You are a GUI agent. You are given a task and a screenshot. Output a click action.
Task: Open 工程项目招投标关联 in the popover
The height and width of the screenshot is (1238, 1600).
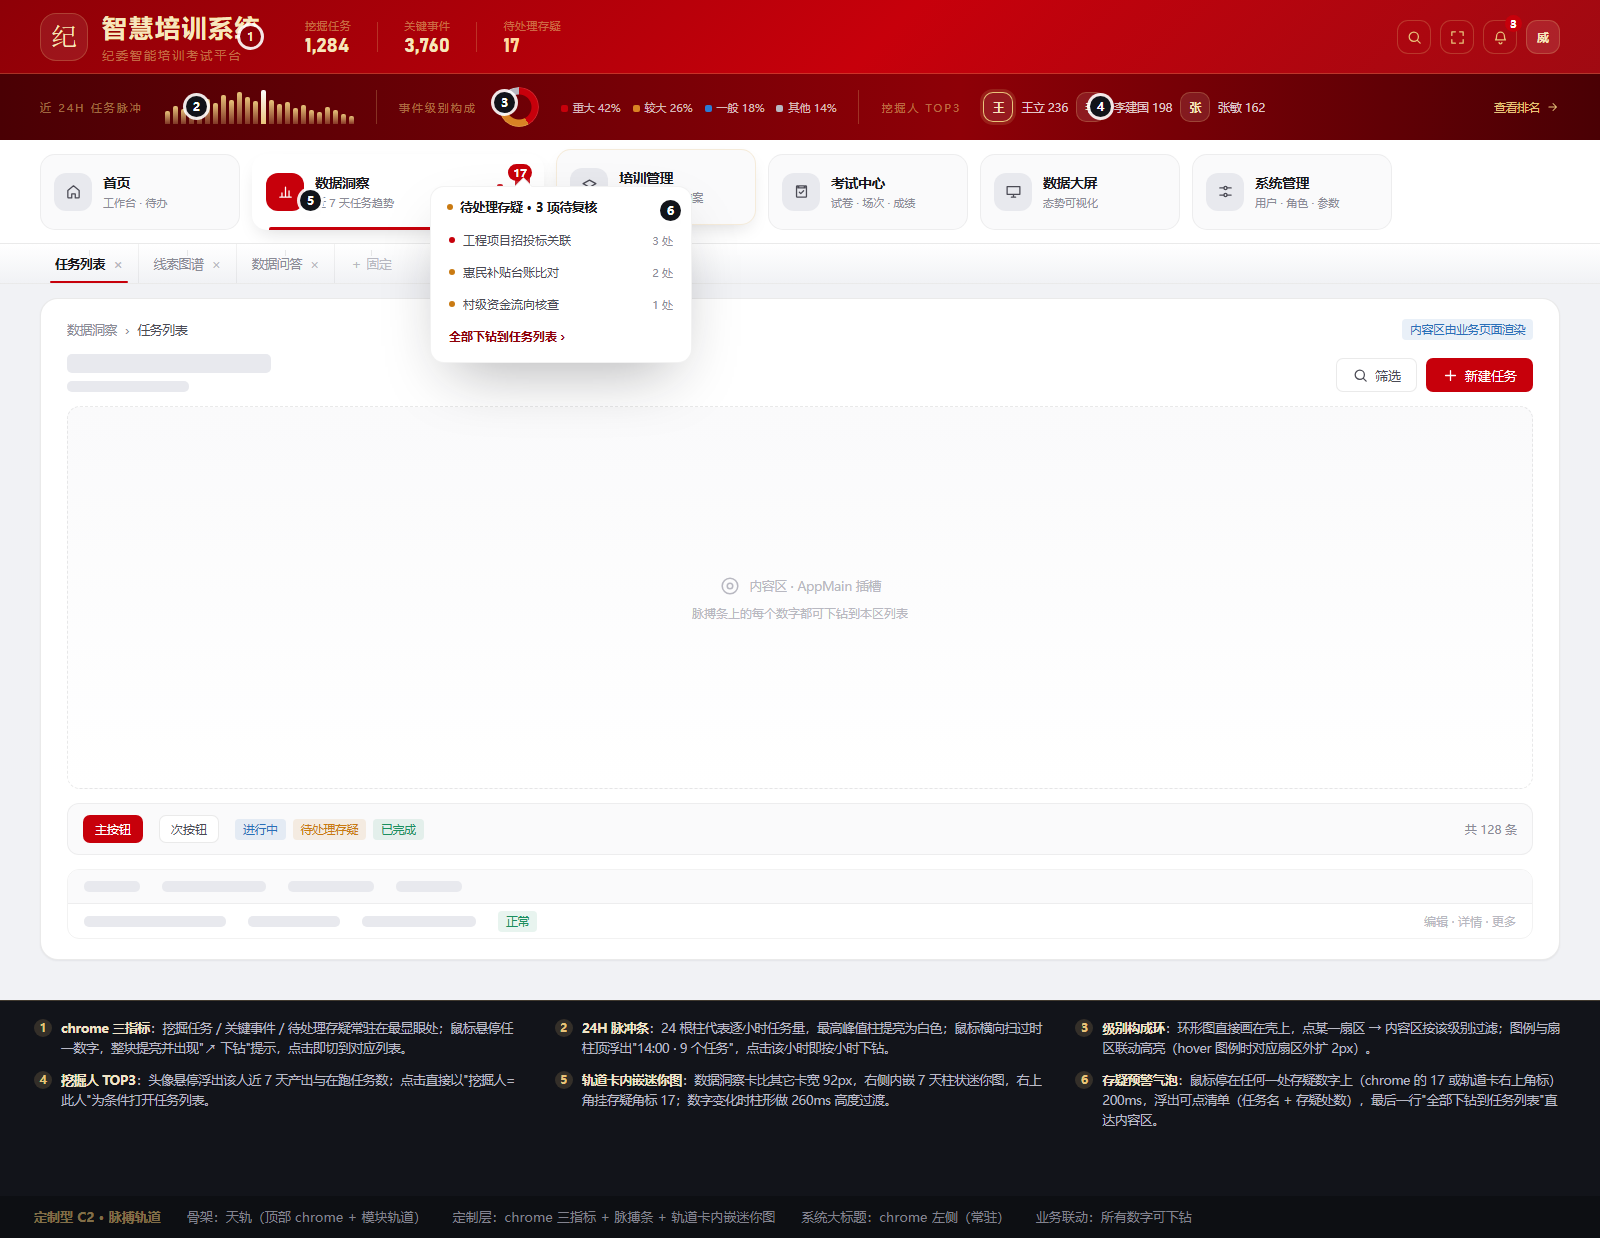(561, 241)
